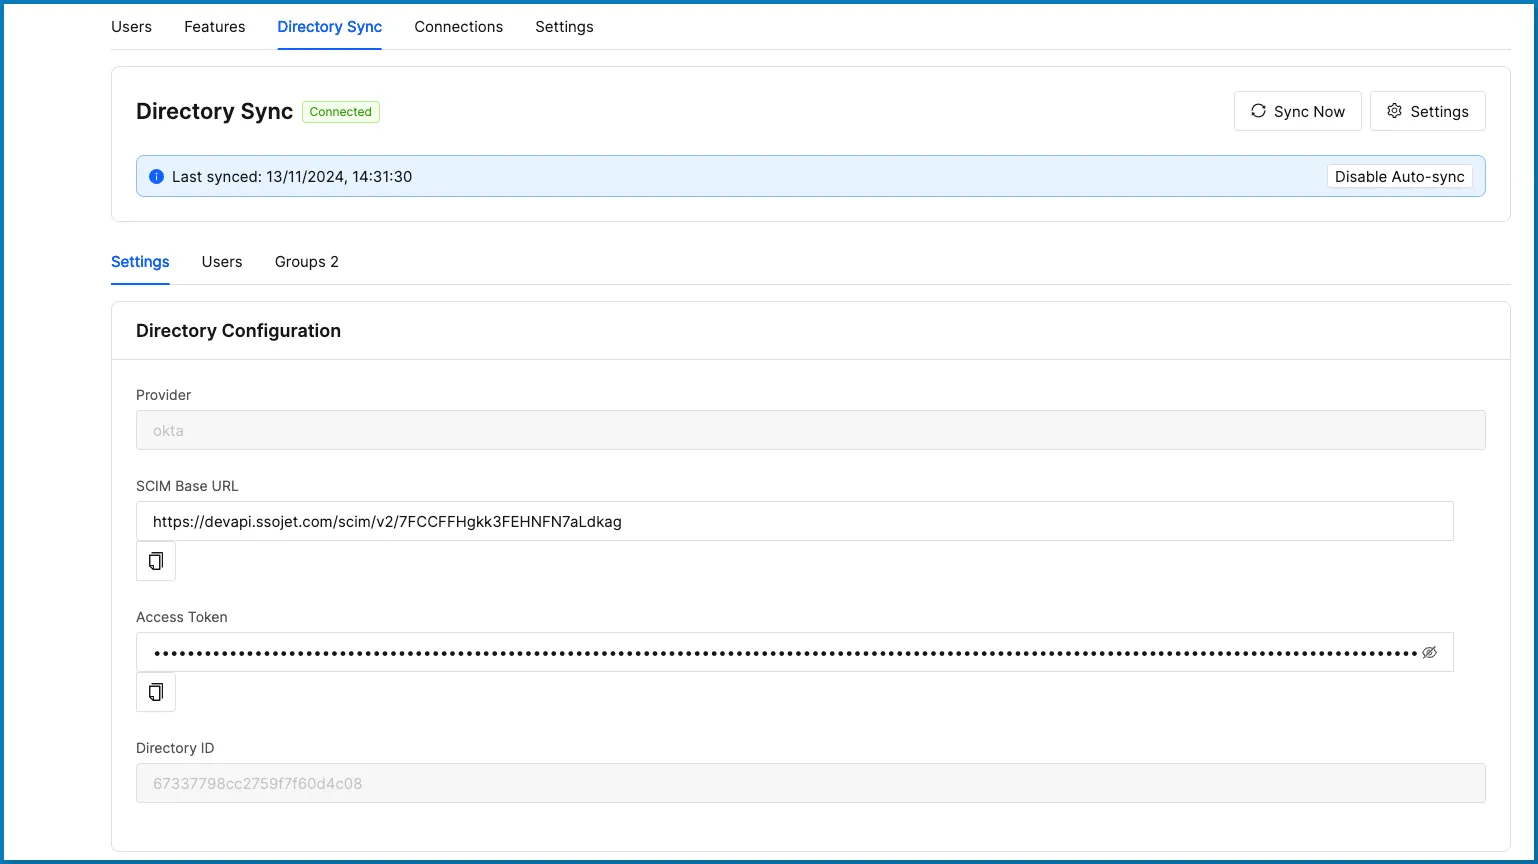
Task: Toggle auto-sync off via Disable Auto-sync
Action: 1399,176
